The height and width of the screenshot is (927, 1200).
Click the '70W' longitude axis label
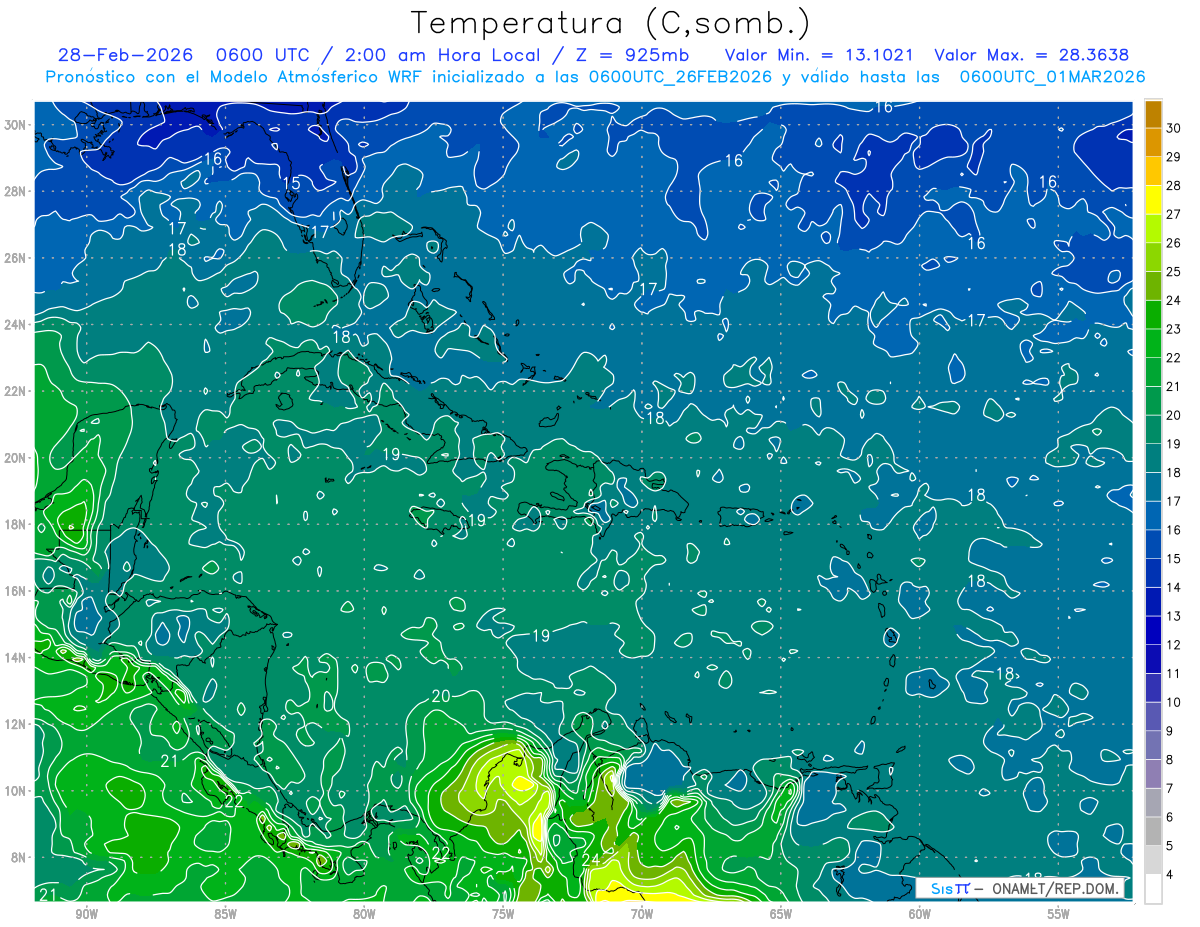click(642, 914)
